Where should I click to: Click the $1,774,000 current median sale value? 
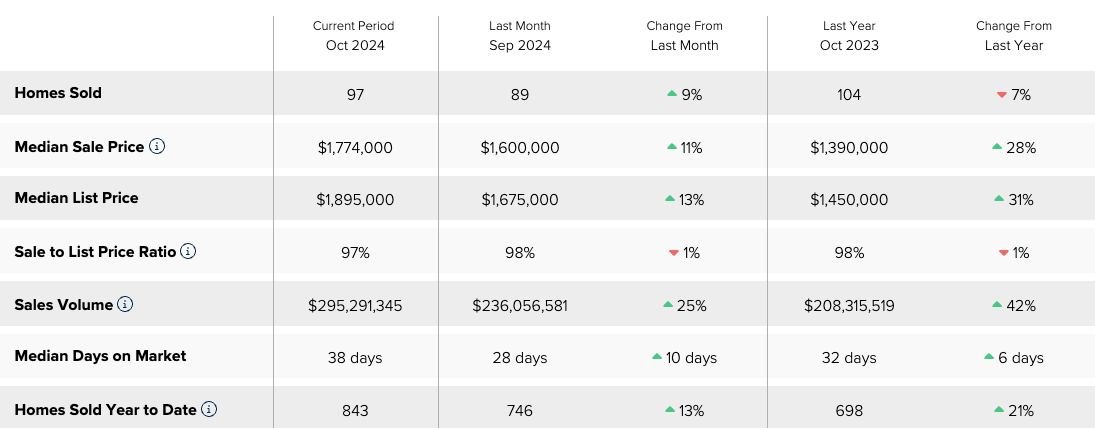[x=355, y=148]
